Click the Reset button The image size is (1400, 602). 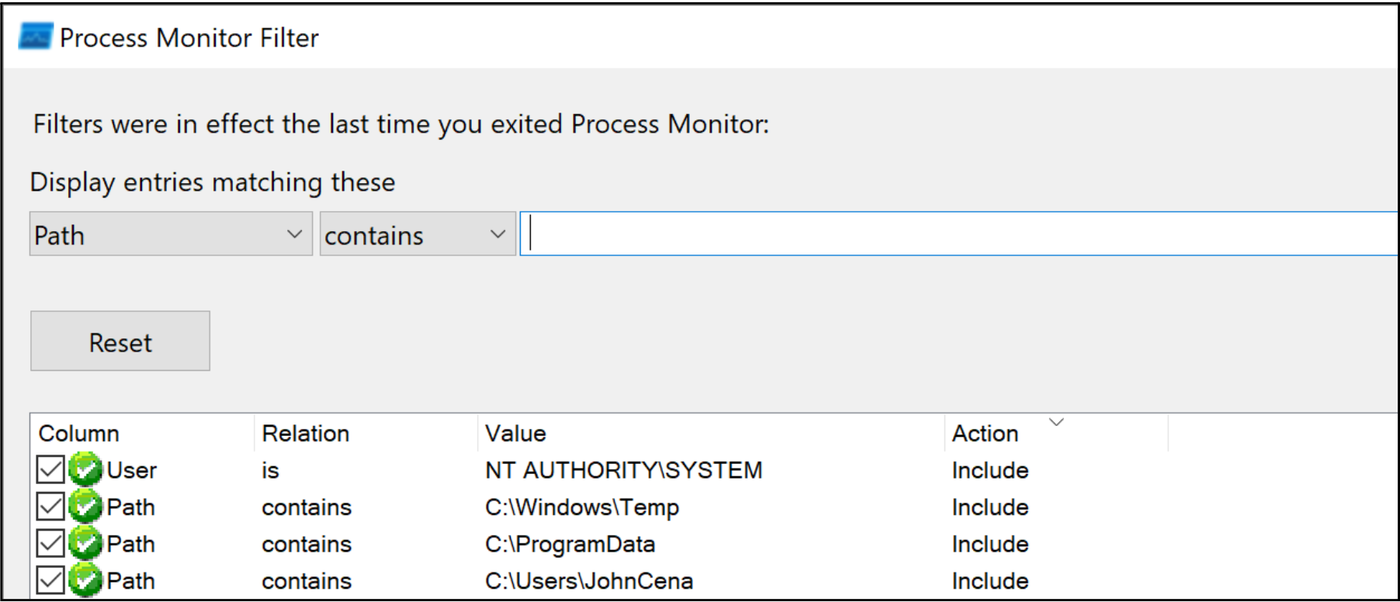(120, 341)
